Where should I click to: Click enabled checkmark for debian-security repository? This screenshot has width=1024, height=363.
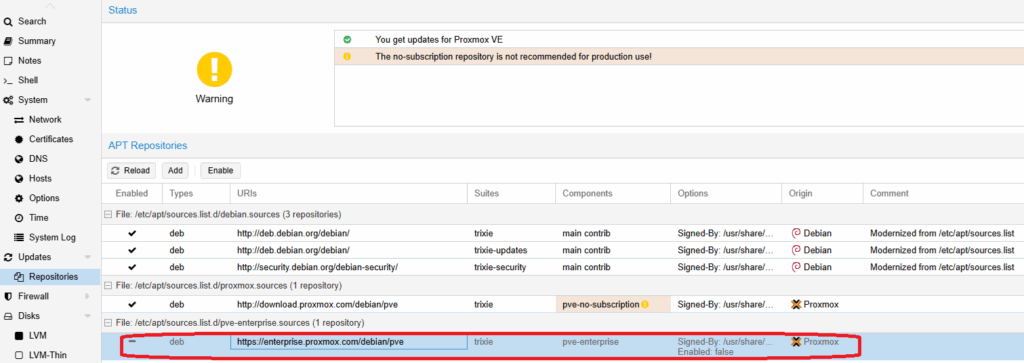coord(133,267)
